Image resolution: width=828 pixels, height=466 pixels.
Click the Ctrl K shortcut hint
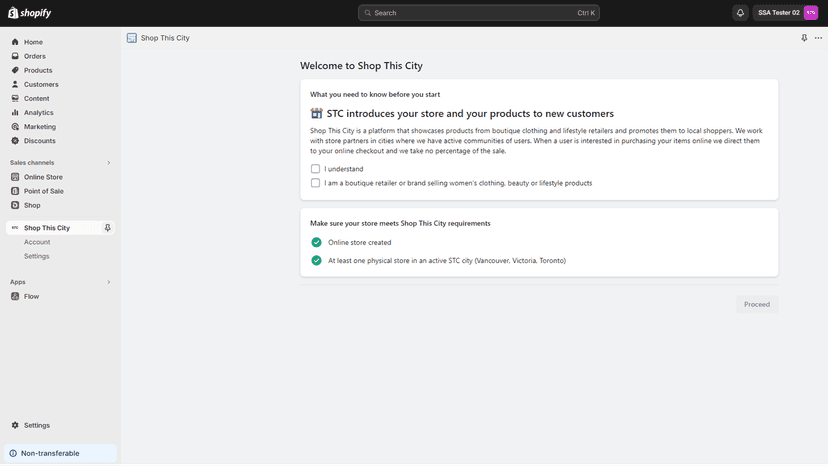click(586, 13)
